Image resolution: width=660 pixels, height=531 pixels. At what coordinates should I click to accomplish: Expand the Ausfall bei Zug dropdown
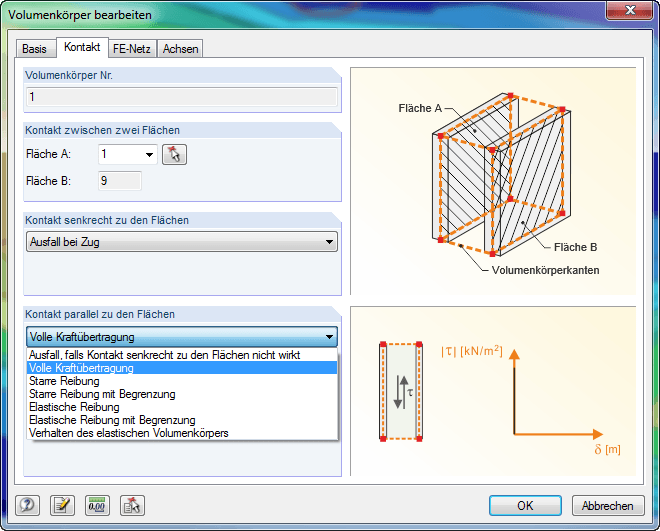(182, 242)
